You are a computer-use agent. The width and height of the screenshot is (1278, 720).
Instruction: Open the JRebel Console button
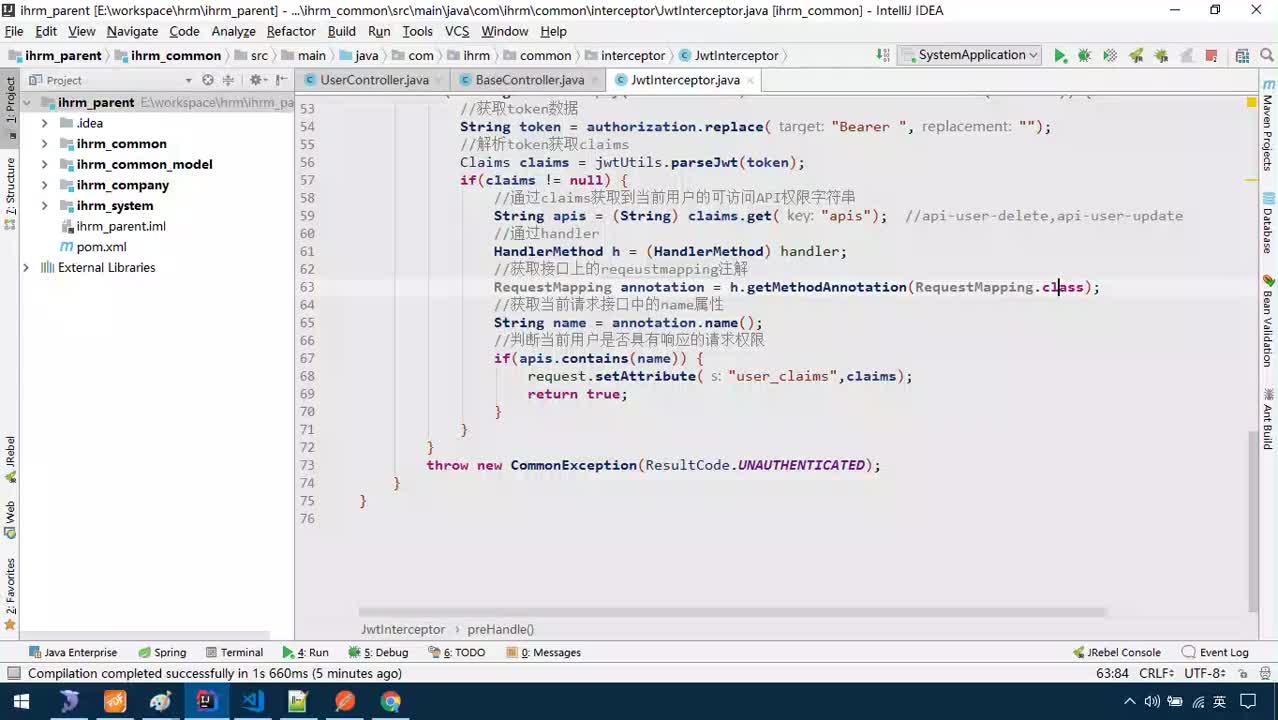pos(1117,652)
